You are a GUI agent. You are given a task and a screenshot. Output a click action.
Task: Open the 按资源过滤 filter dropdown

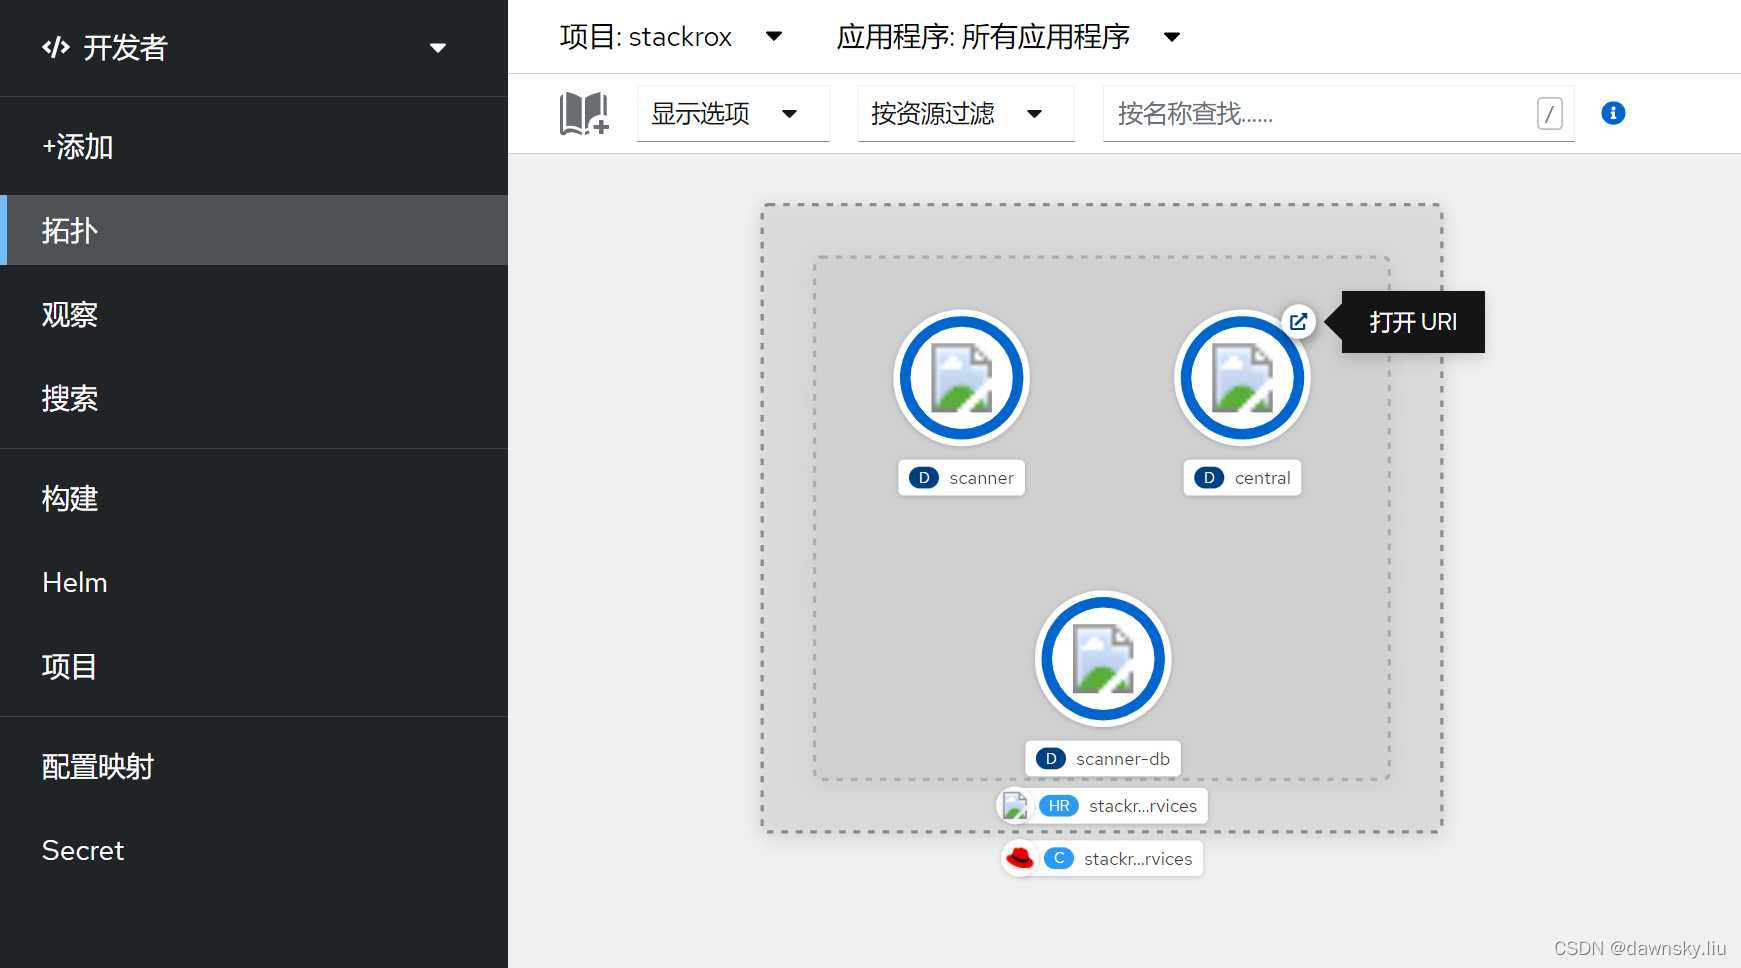[966, 113]
